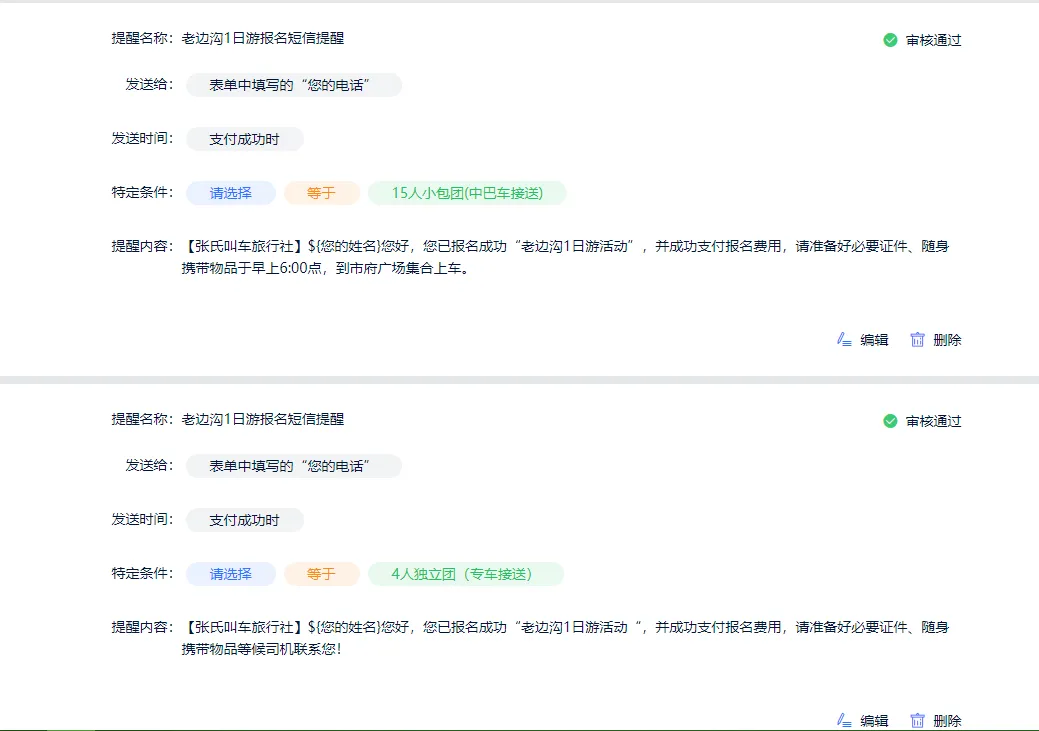Open the 请选择 condition field in the top reminder
The height and width of the screenshot is (731, 1039).
click(230, 193)
